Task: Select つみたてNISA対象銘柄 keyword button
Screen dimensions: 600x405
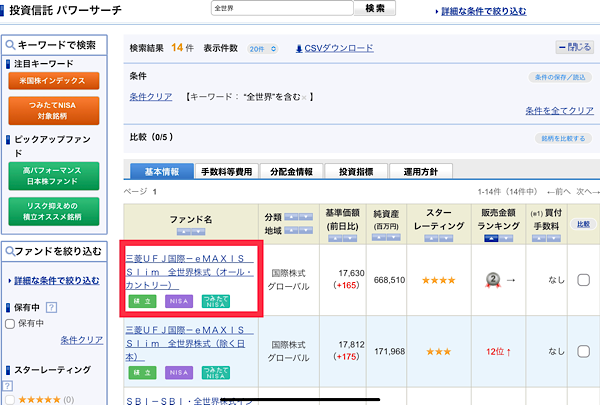Action: click(54, 111)
